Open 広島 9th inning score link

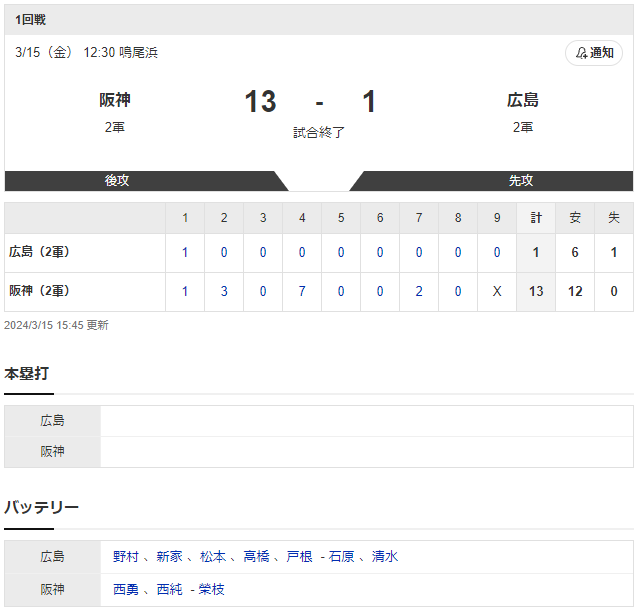(498, 254)
